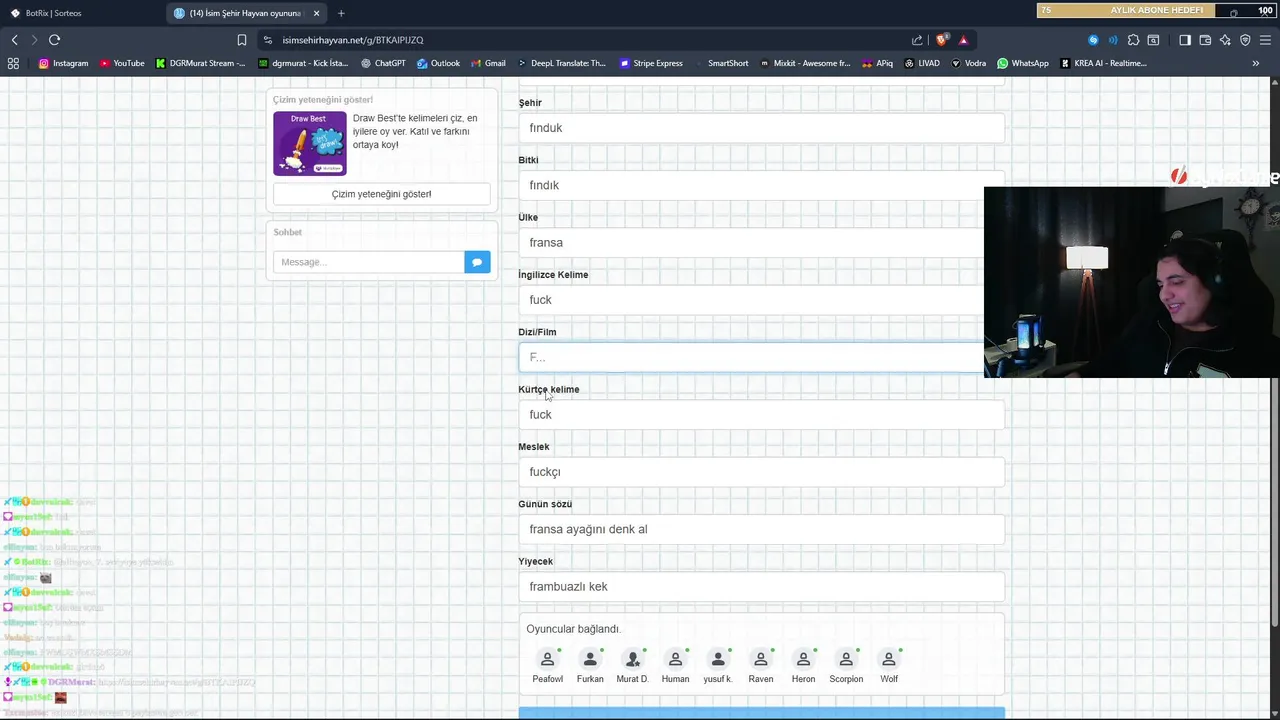Send chat message with blue speech button
Image resolution: width=1280 pixels, height=720 pixels.
point(477,262)
